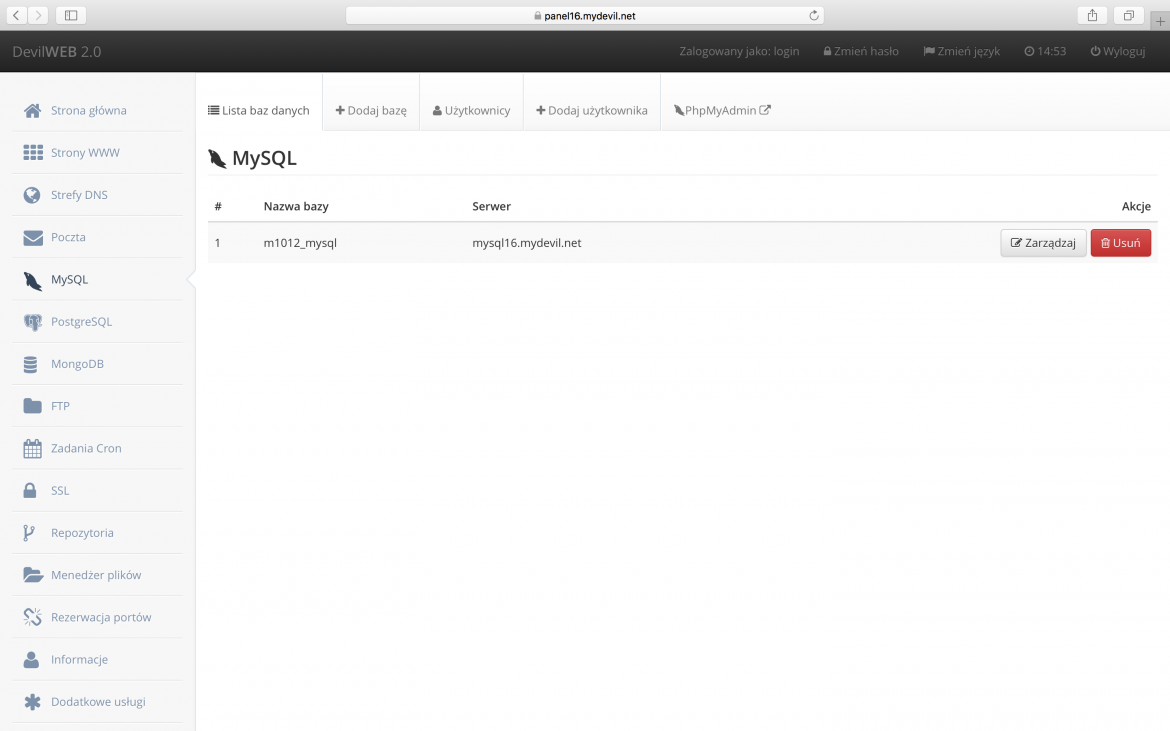1170x731 pixels.
Task: Open Zadania Cron scheduler
Action: 84,448
